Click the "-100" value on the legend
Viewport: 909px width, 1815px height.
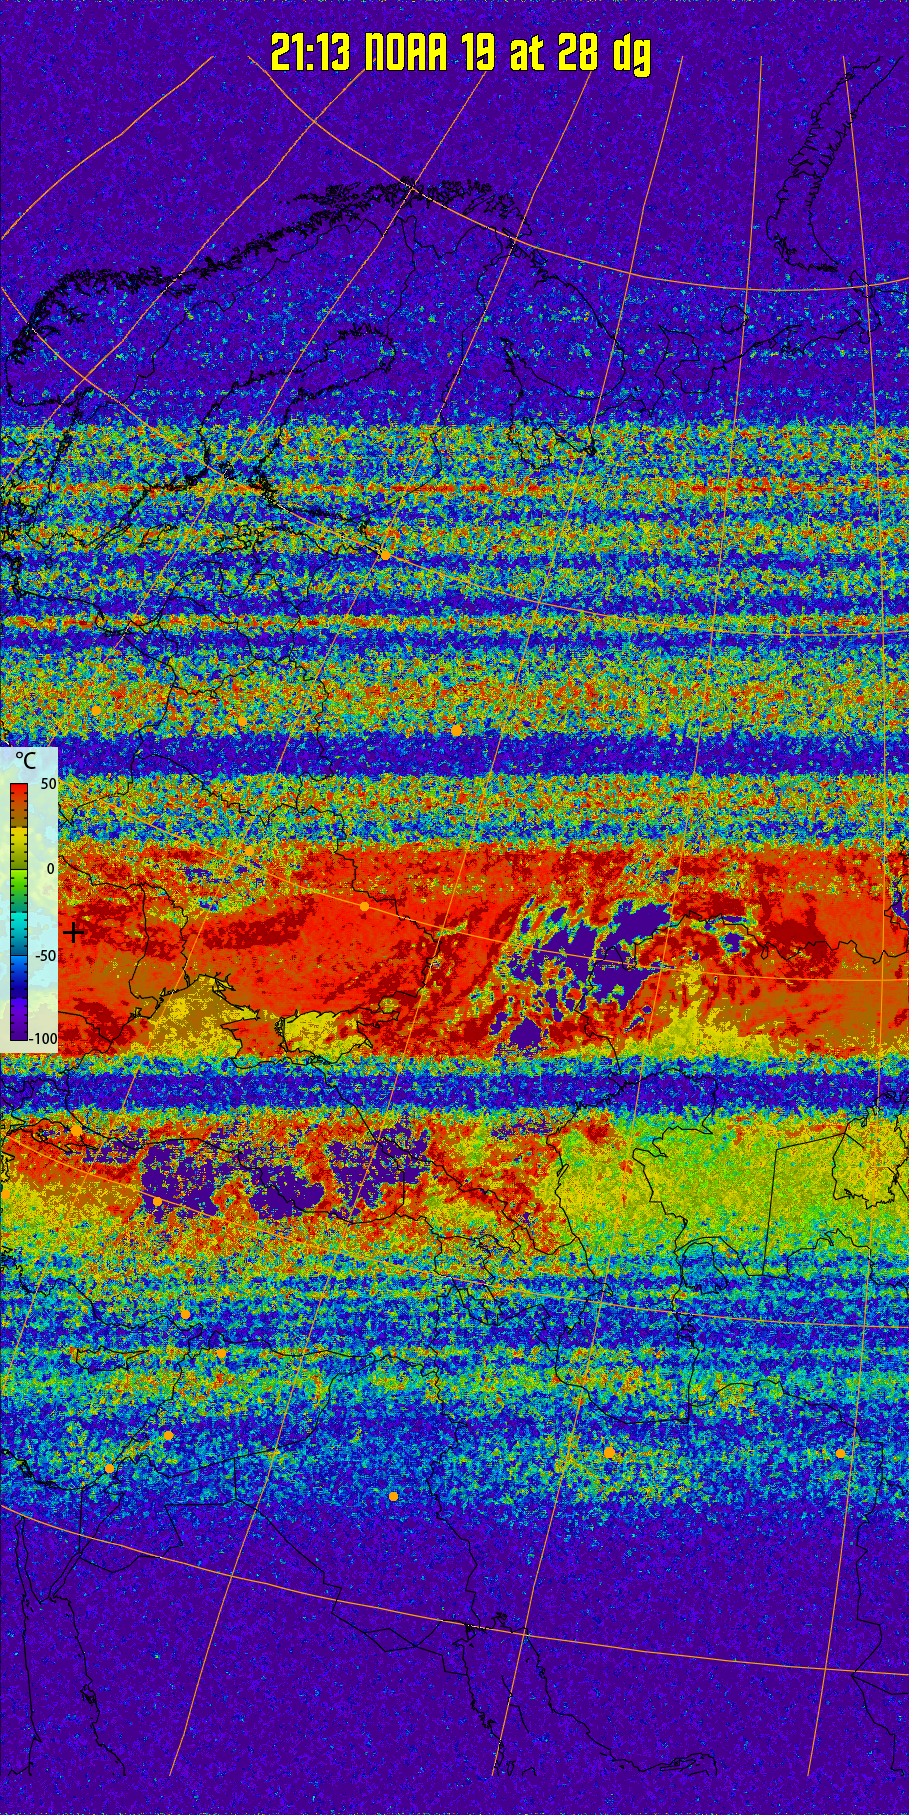pos(44,1039)
